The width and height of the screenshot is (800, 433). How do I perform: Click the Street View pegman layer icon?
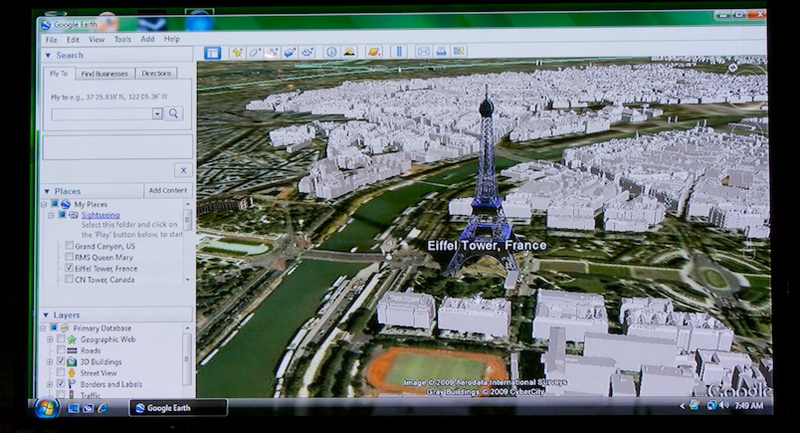(72, 373)
